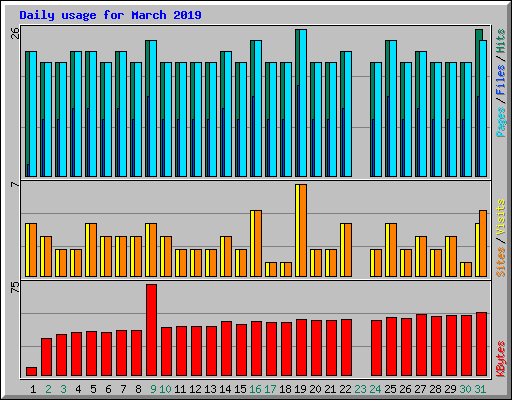Click the y-axis value 7
This screenshot has height=400, width=512.
[x=15, y=184]
